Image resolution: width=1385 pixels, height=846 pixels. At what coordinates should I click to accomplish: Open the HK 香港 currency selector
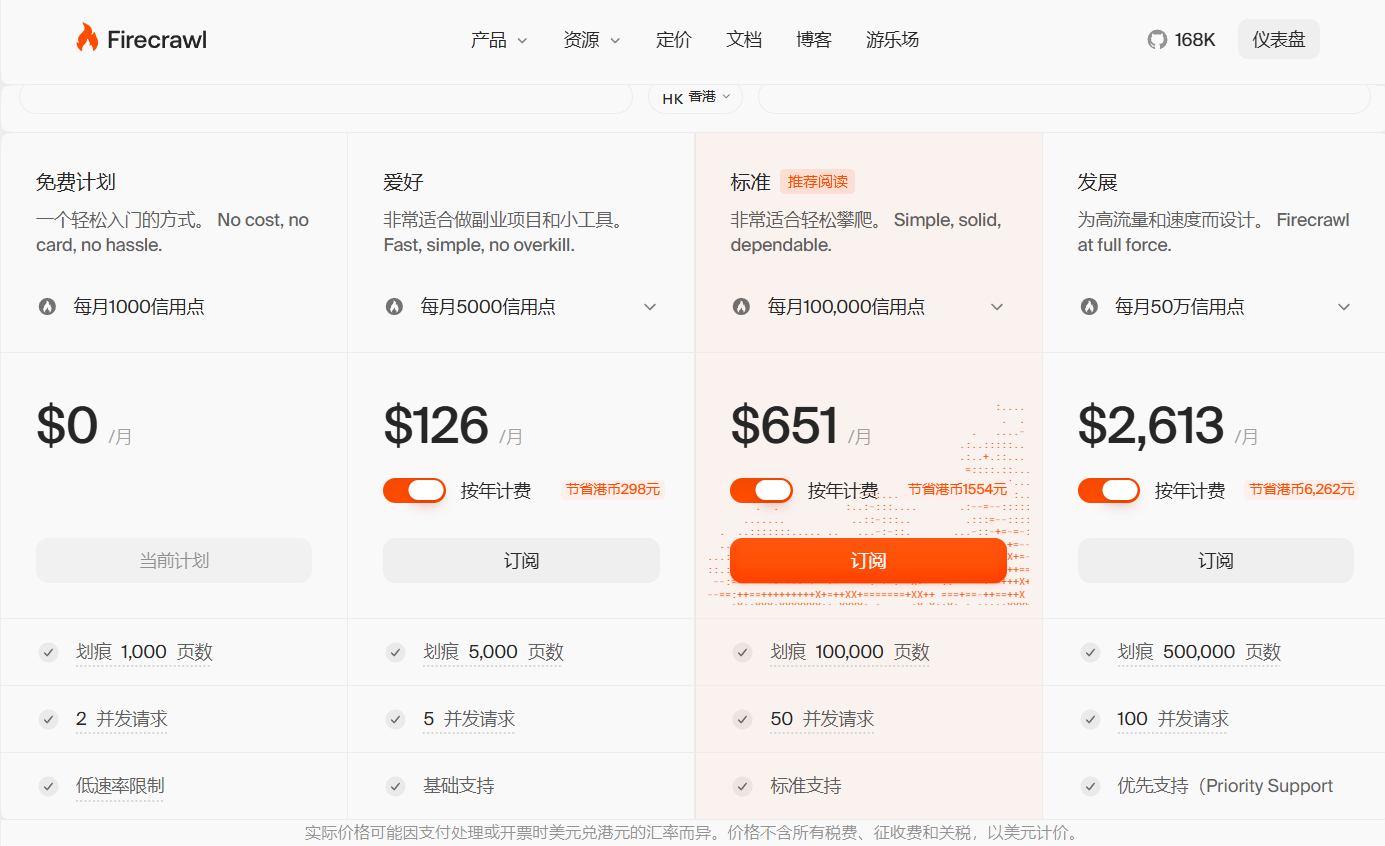point(696,97)
